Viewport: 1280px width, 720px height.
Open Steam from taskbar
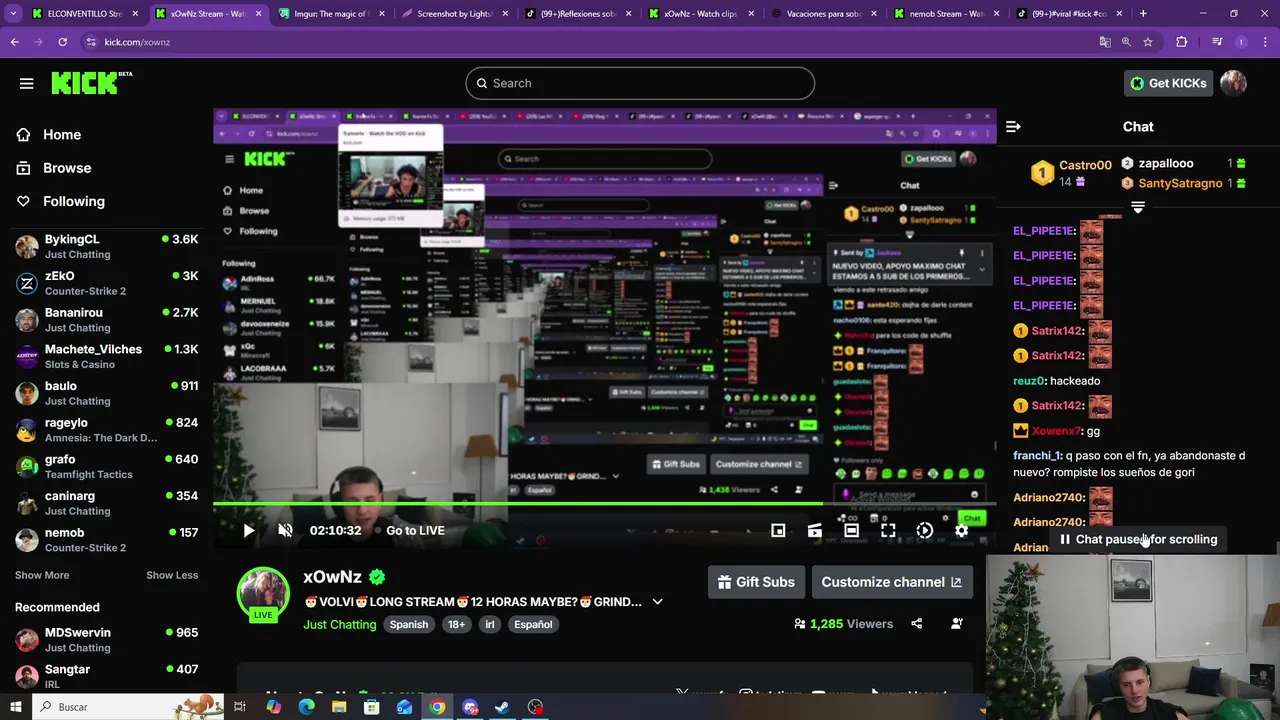click(503, 707)
